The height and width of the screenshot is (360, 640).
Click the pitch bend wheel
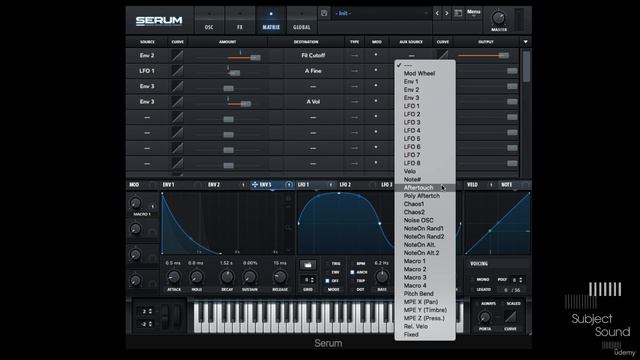(165, 316)
